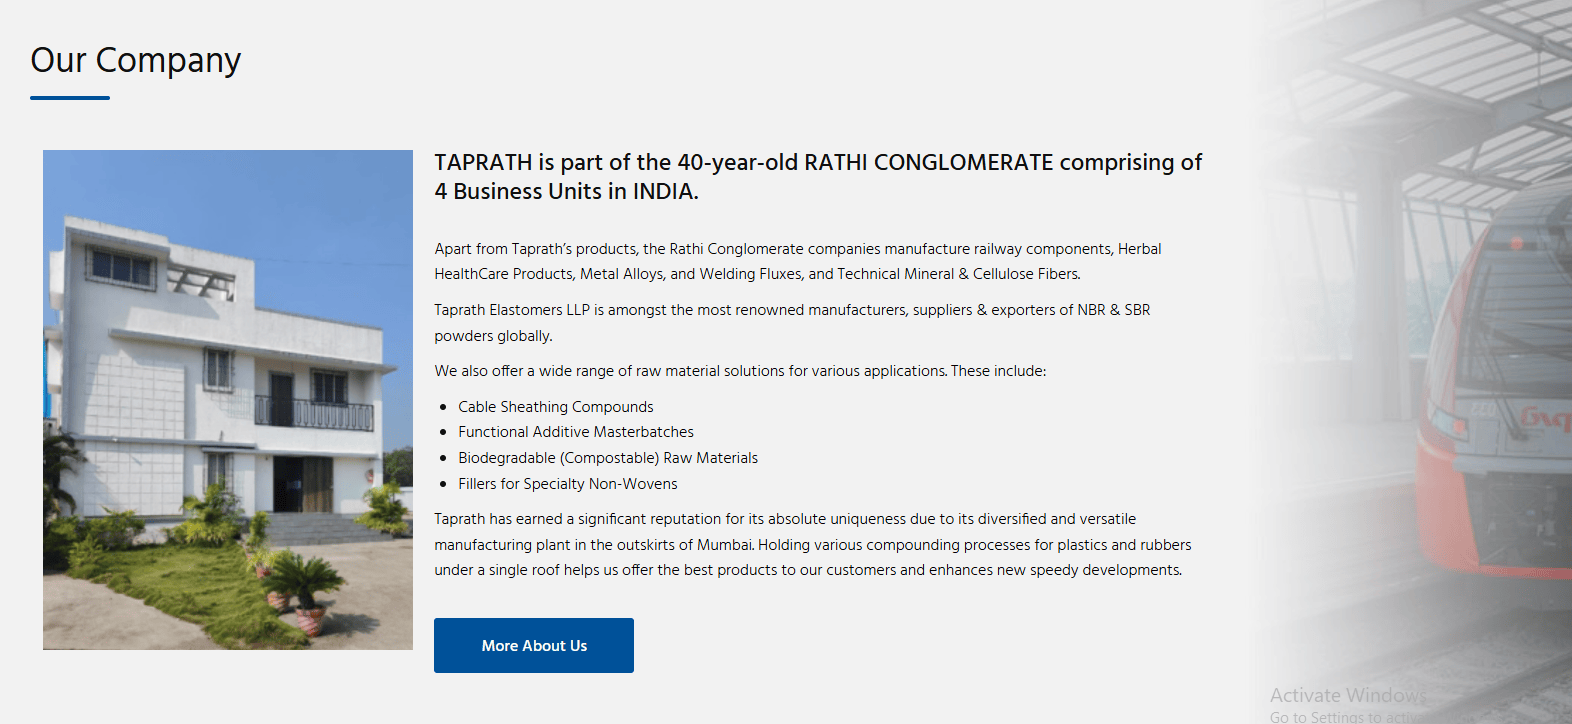
Task: Click the bullet dot before Fillers item
Action: [x=443, y=485]
